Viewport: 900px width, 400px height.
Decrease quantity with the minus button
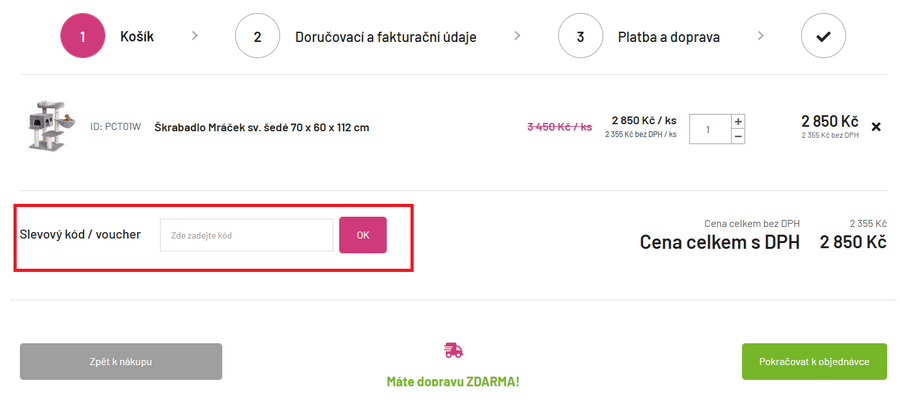coord(738,136)
